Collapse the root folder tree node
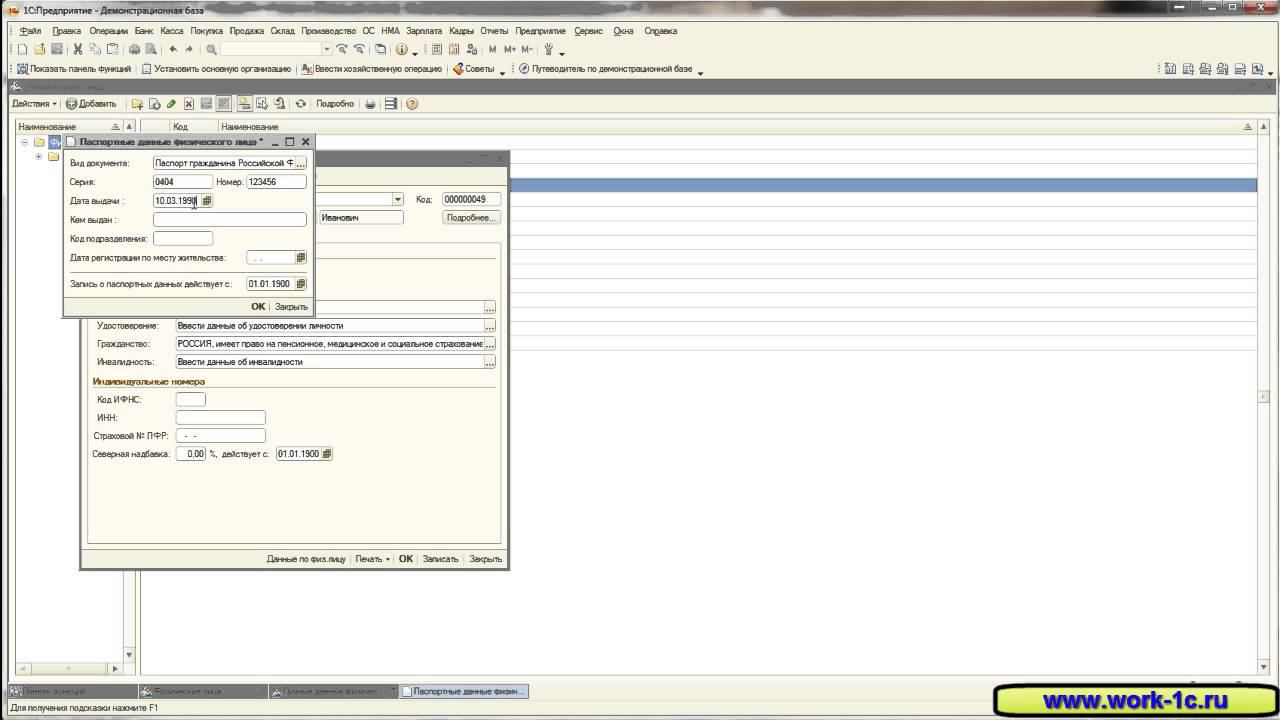Screen dimensions: 1280x720 pyautogui.click(x=25, y=142)
